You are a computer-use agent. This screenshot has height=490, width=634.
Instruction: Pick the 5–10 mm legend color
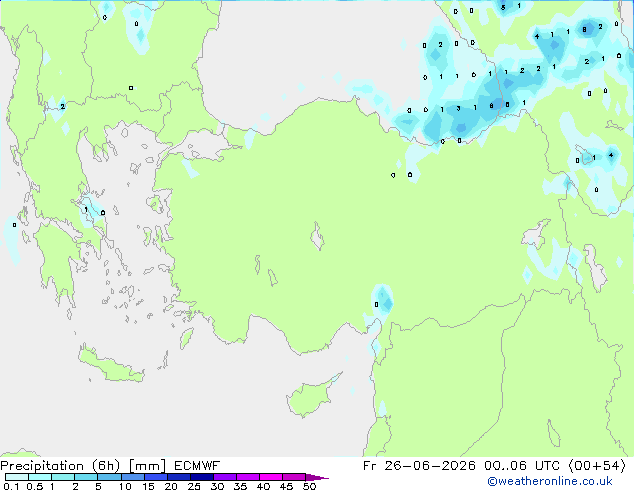coord(109,477)
